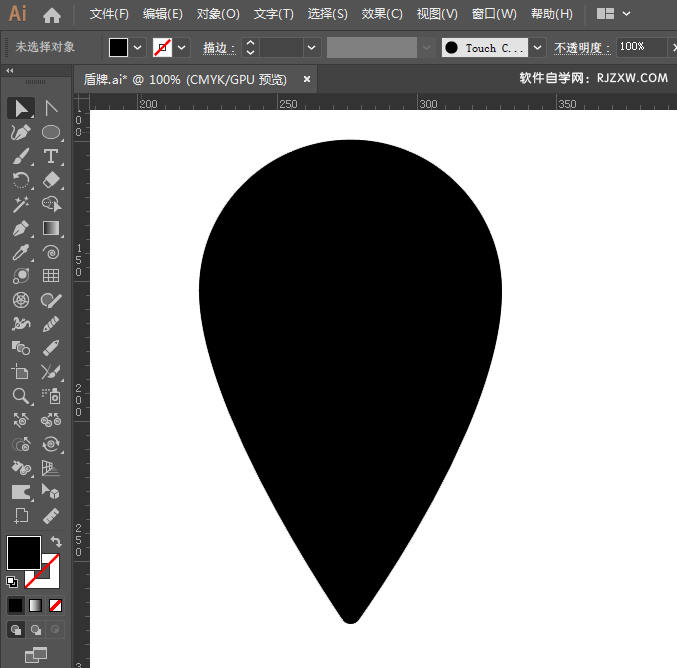This screenshot has height=668, width=677.
Task: Select the Gradient tool
Action: pyautogui.click(x=51, y=228)
